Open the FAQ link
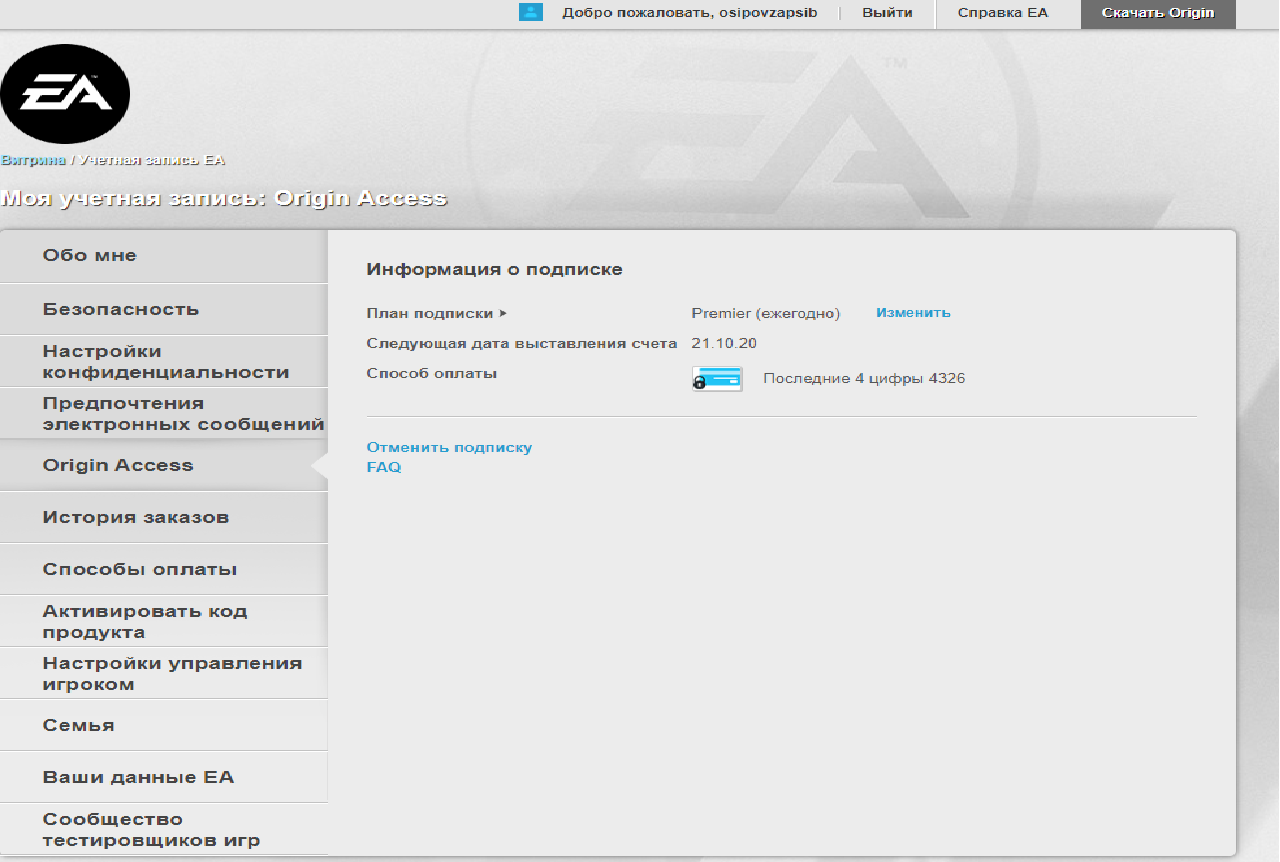The width and height of the screenshot is (1280, 862). point(384,468)
